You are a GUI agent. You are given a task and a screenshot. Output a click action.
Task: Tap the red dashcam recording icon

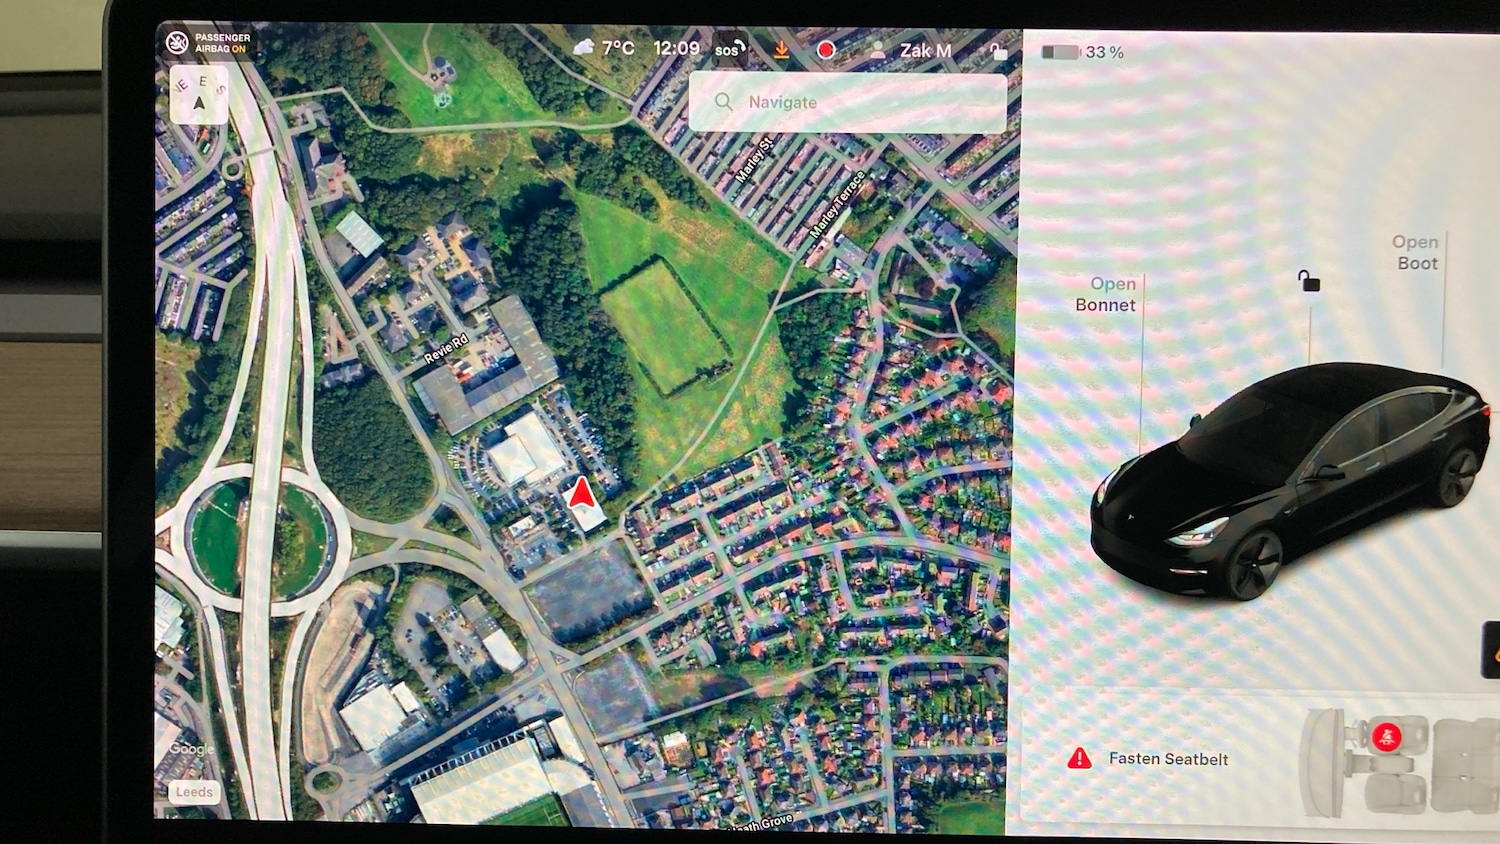[x=826, y=50]
